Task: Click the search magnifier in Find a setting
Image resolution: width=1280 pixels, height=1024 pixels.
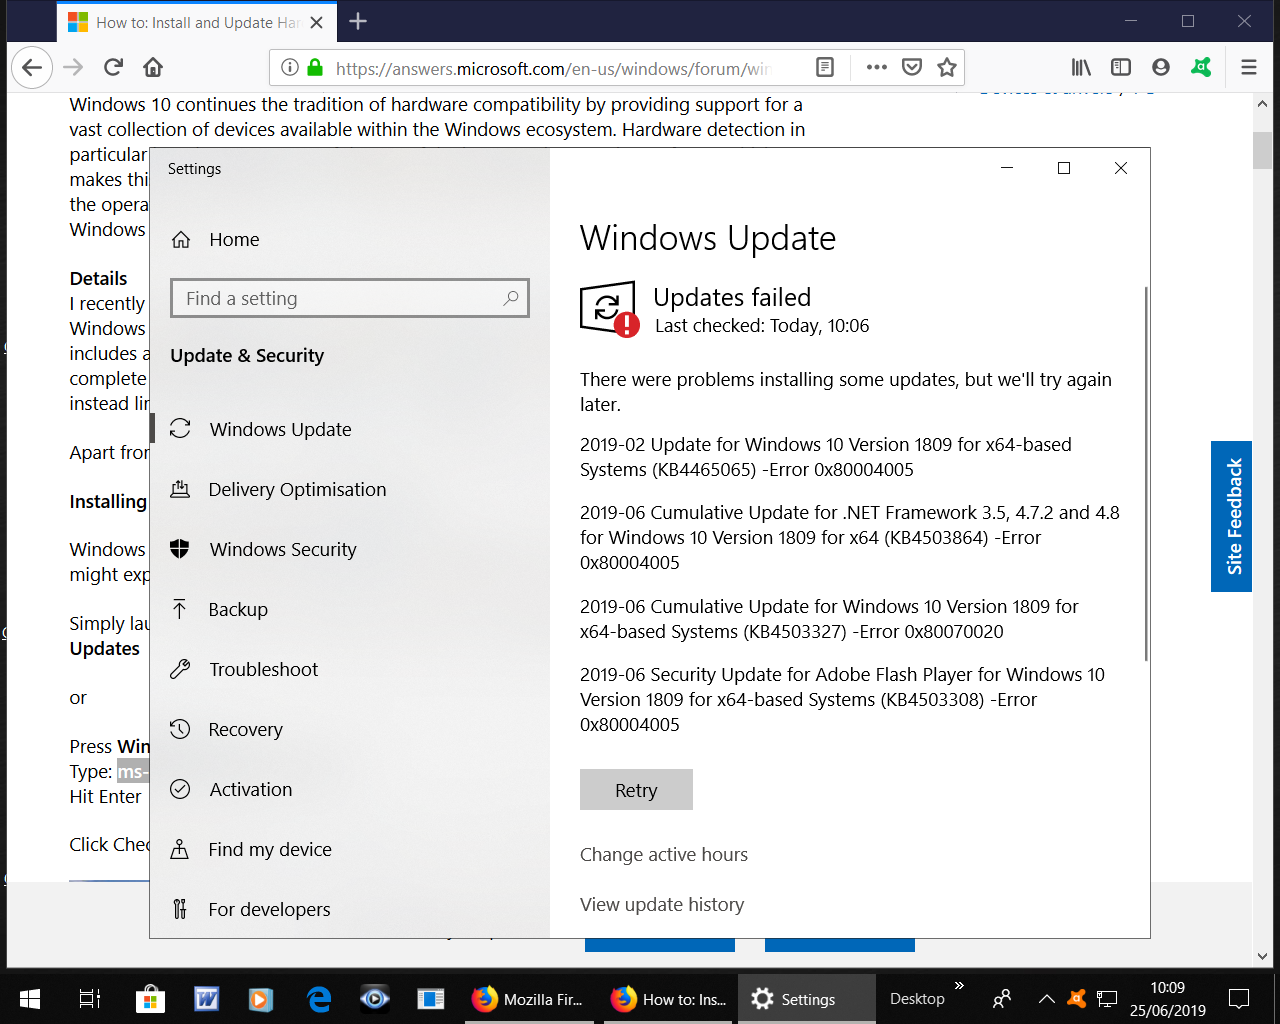Action: 511,298
